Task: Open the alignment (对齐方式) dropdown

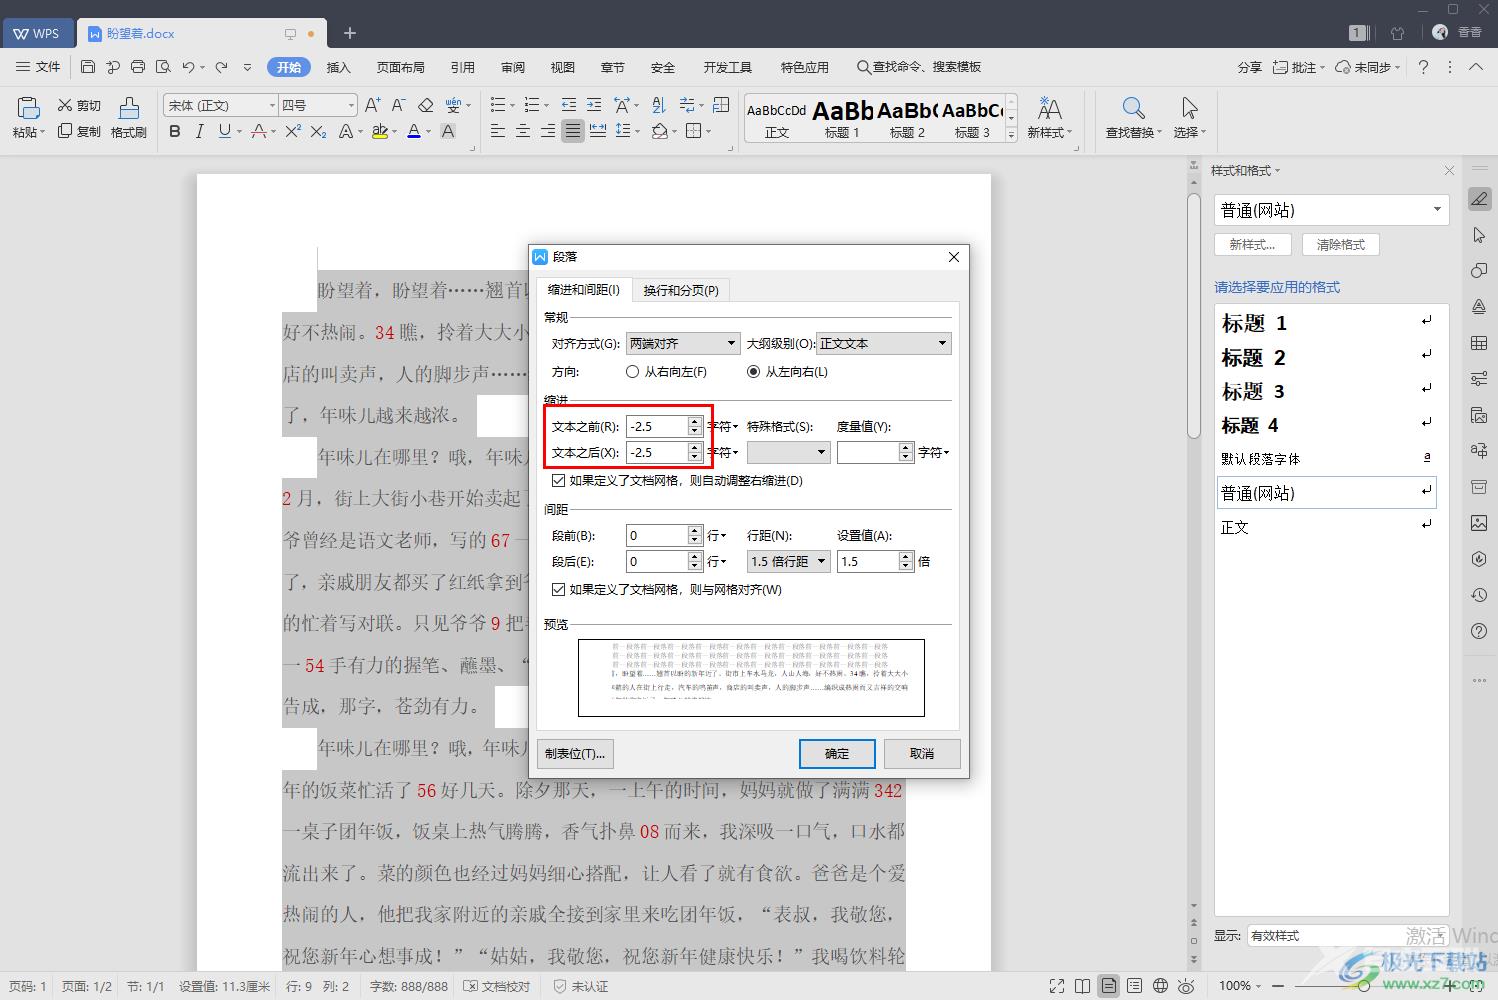Action: 683,344
